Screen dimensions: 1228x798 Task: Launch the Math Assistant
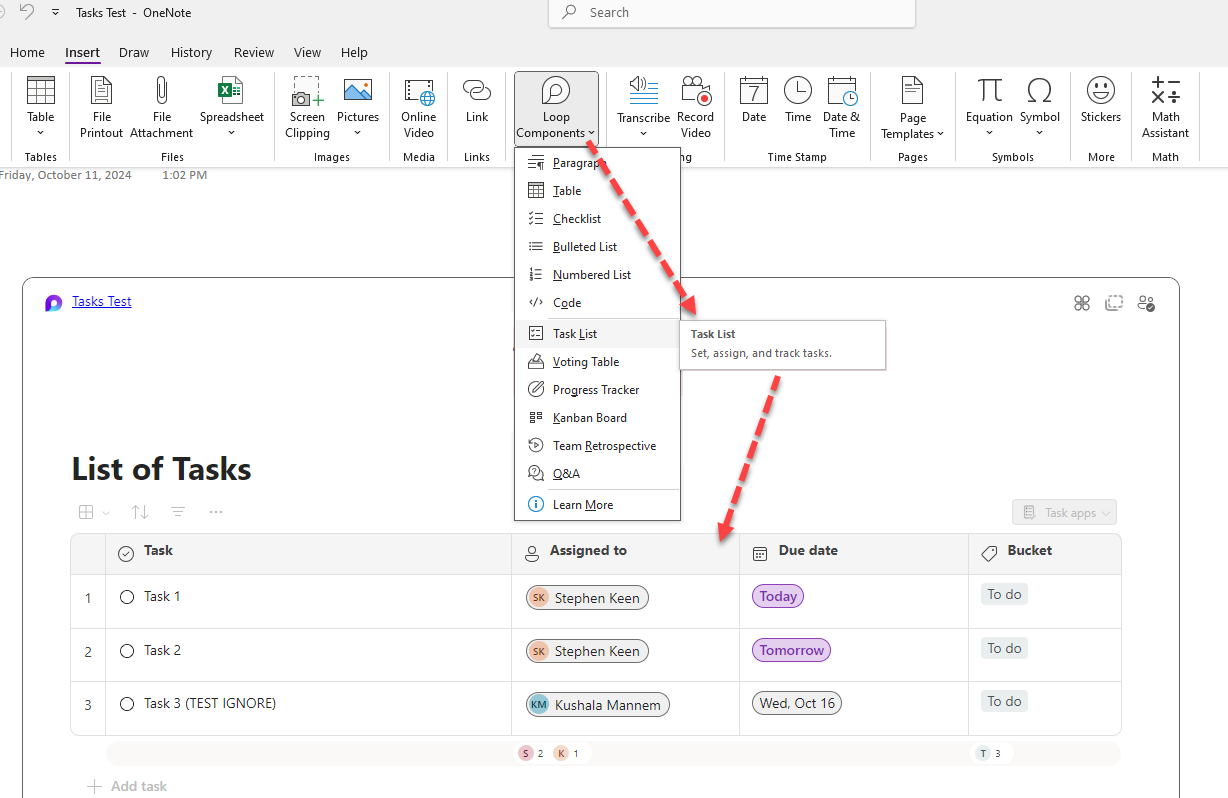(1165, 107)
